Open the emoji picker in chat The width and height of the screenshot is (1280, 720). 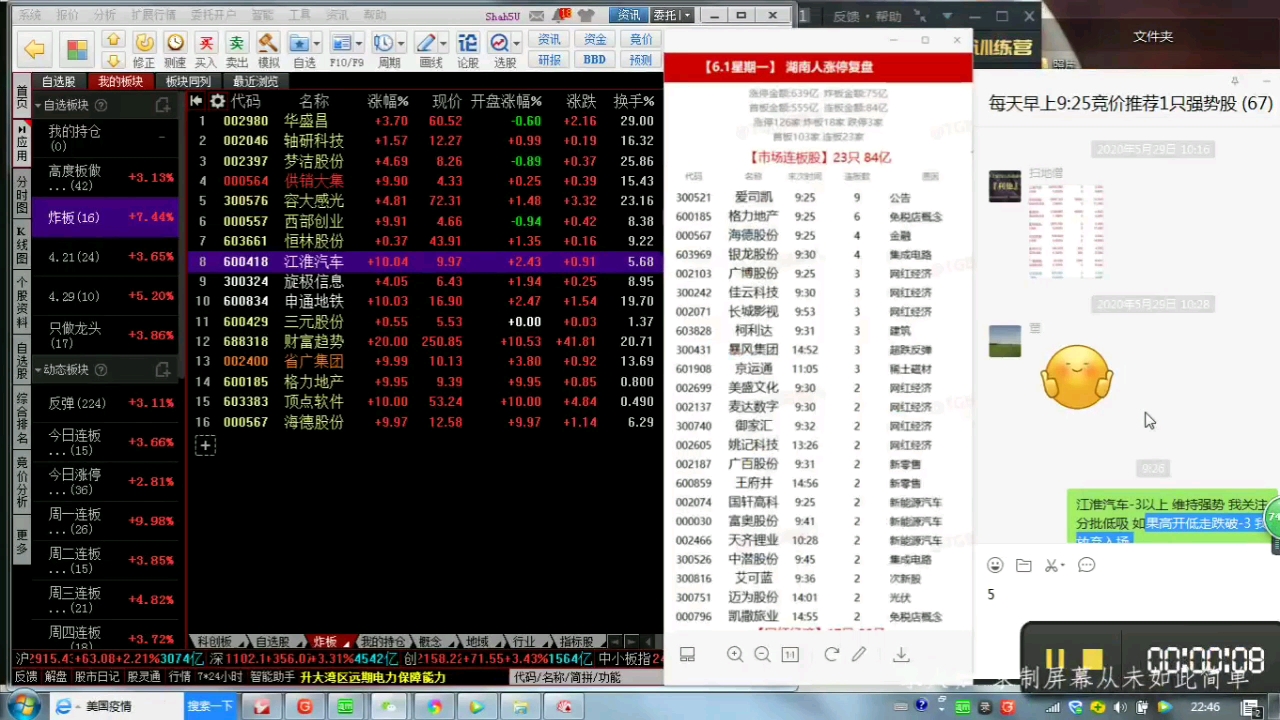click(994, 565)
